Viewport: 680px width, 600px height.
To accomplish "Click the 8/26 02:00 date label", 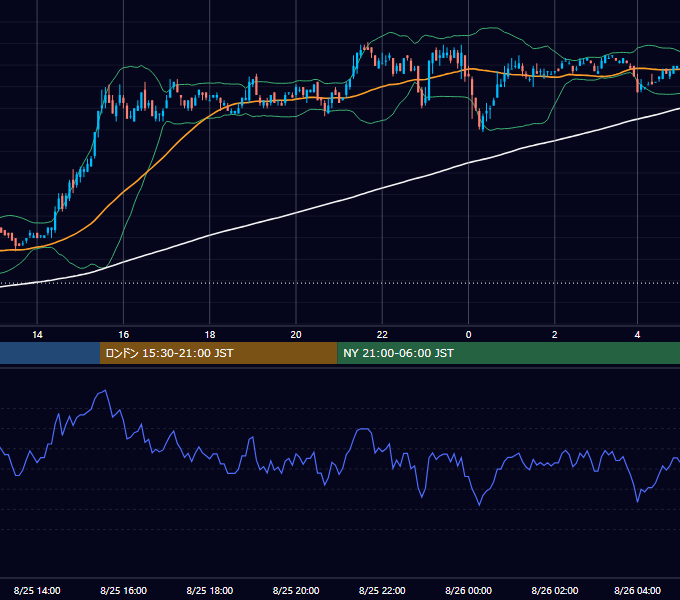I will [555, 590].
